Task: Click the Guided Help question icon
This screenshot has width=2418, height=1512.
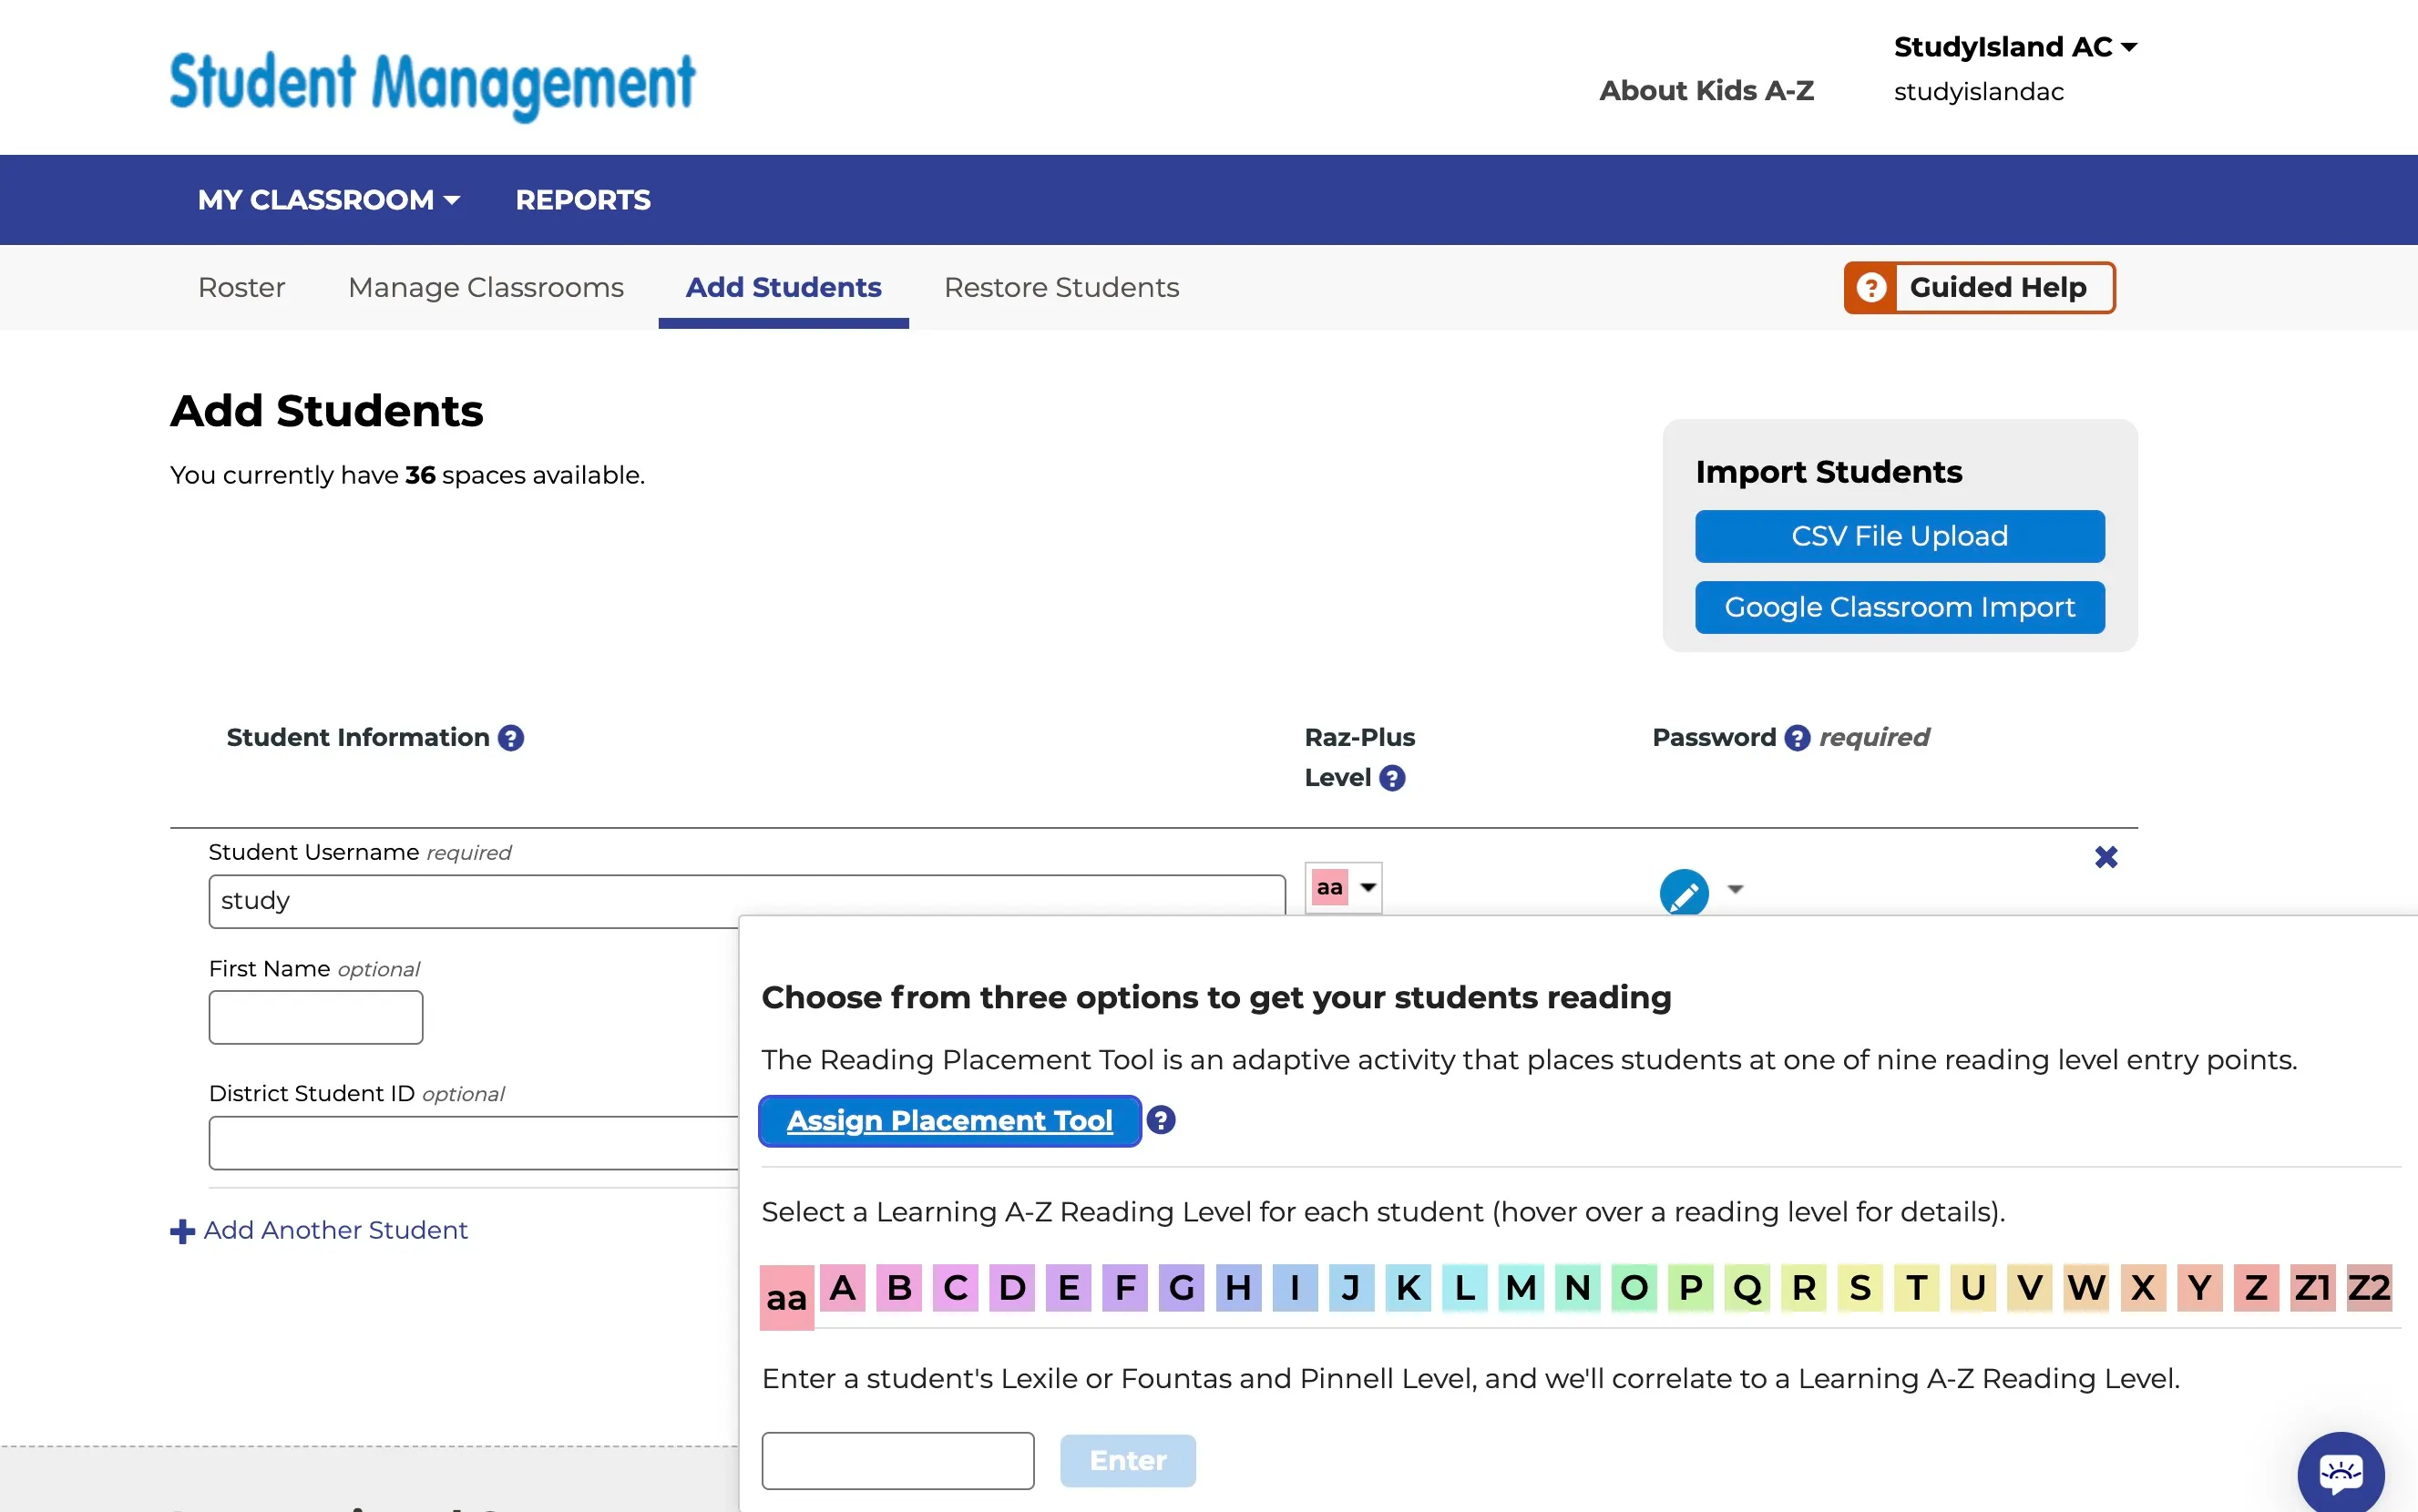Action: [1871, 288]
